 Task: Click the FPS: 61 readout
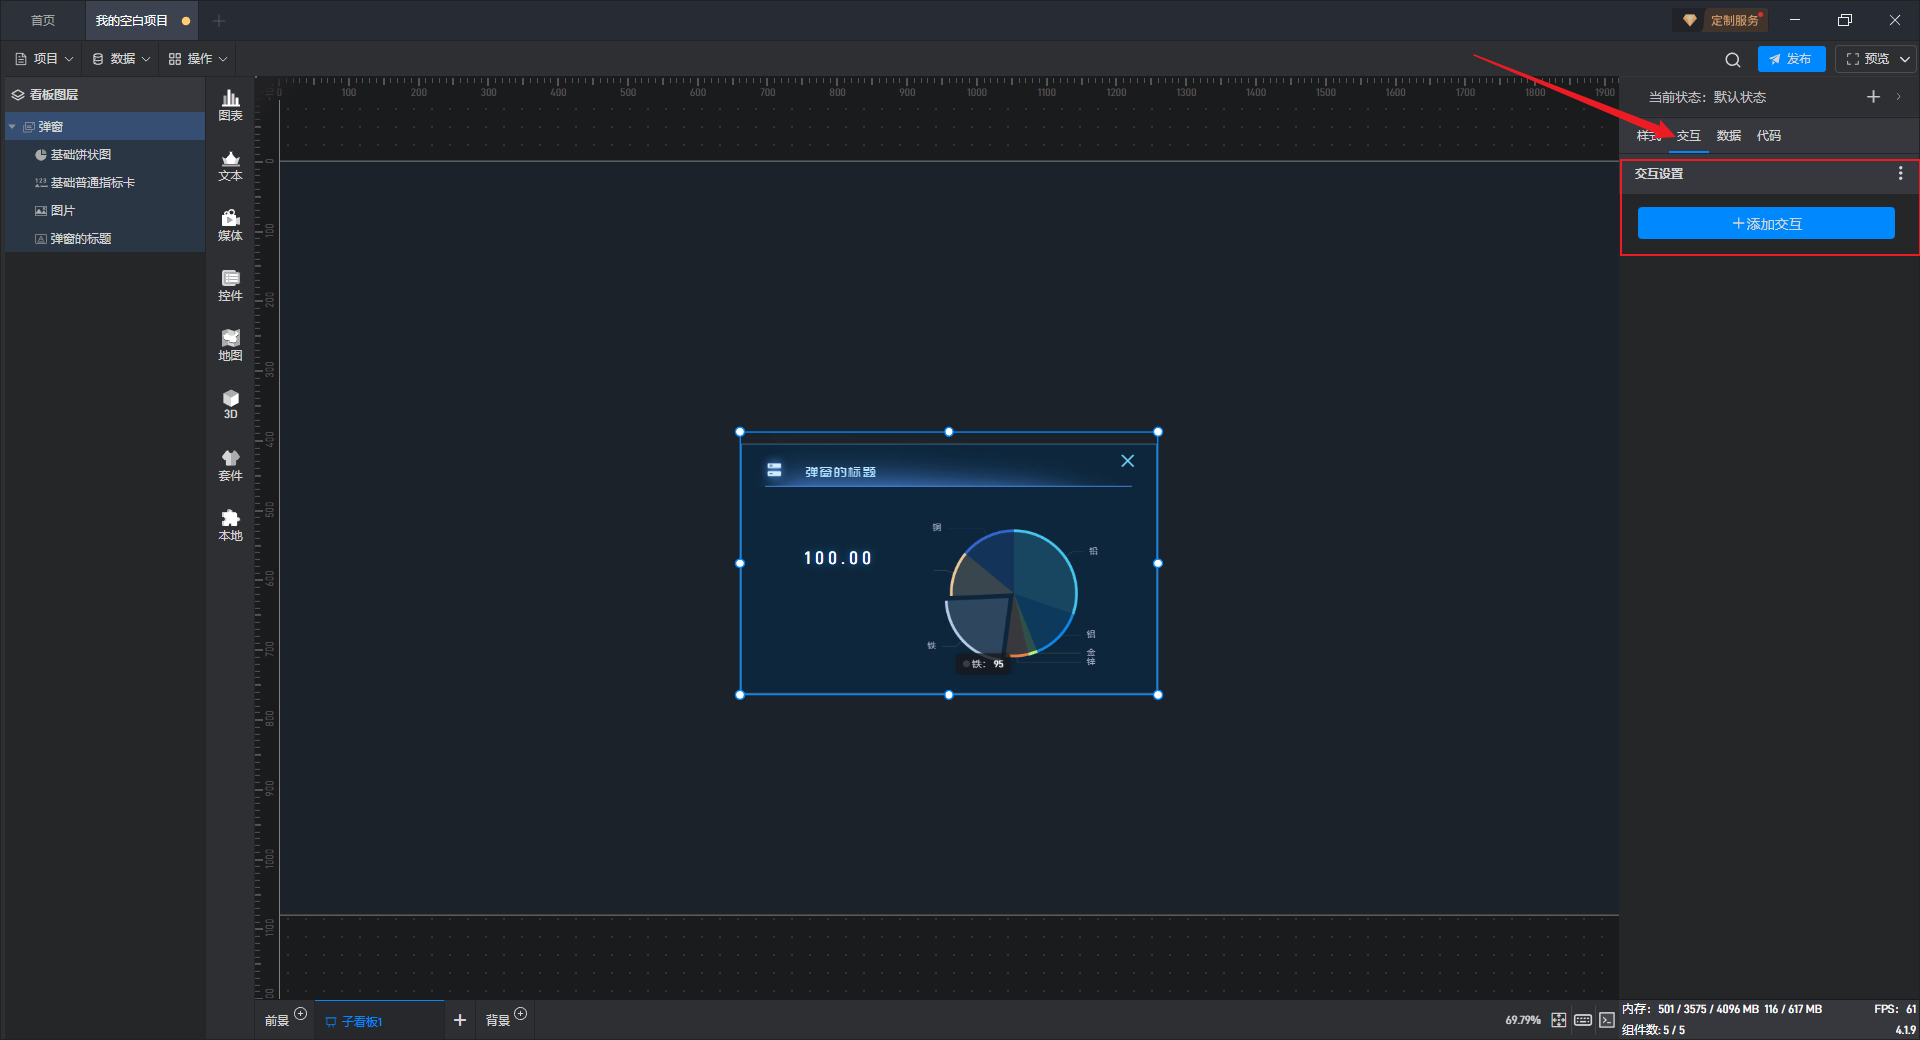tap(1895, 1009)
